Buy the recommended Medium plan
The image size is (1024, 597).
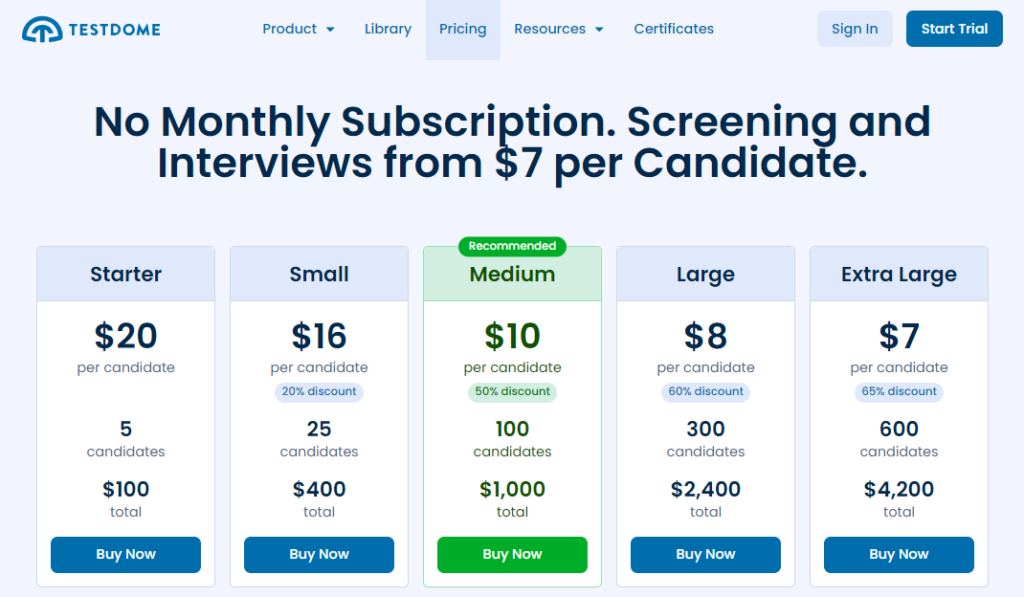click(512, 555)
